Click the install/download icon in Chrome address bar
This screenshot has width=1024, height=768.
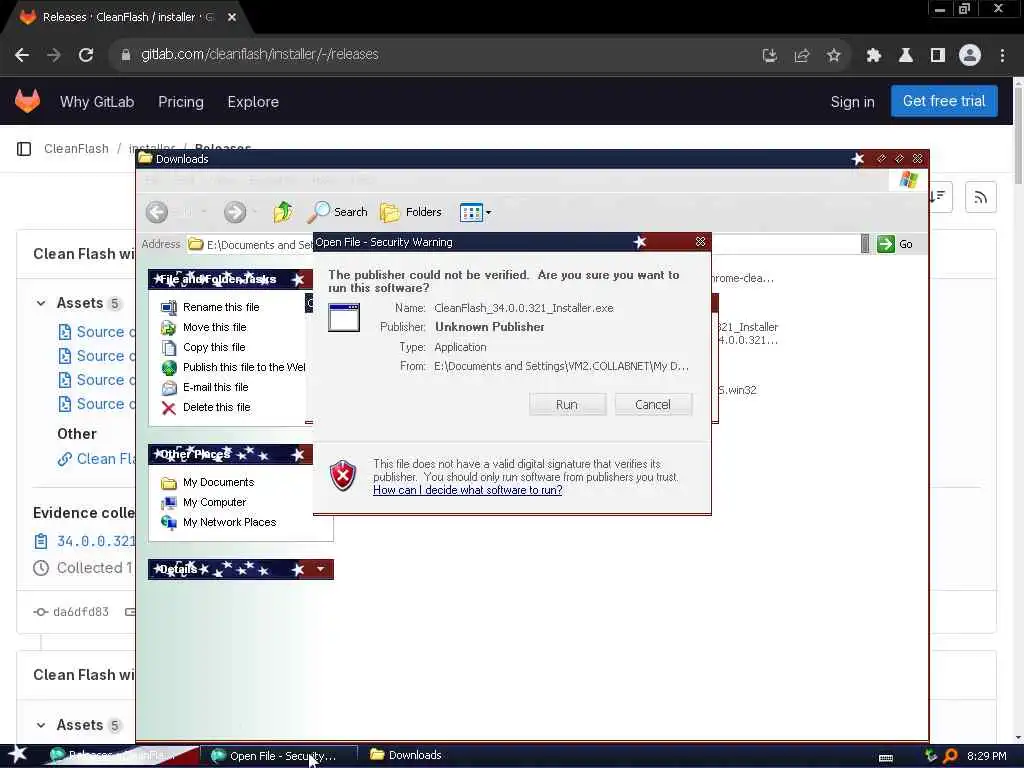[770, 56]
